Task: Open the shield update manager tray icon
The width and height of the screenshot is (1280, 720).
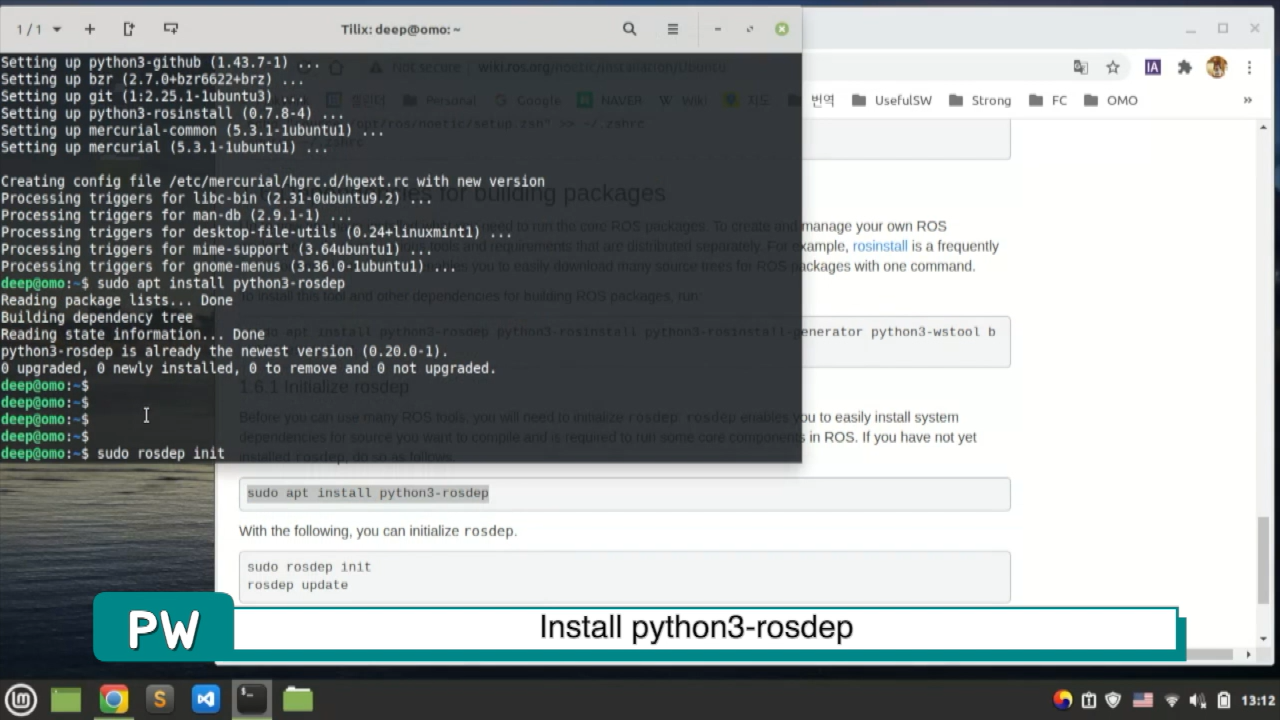Action: coord(1114,700)
